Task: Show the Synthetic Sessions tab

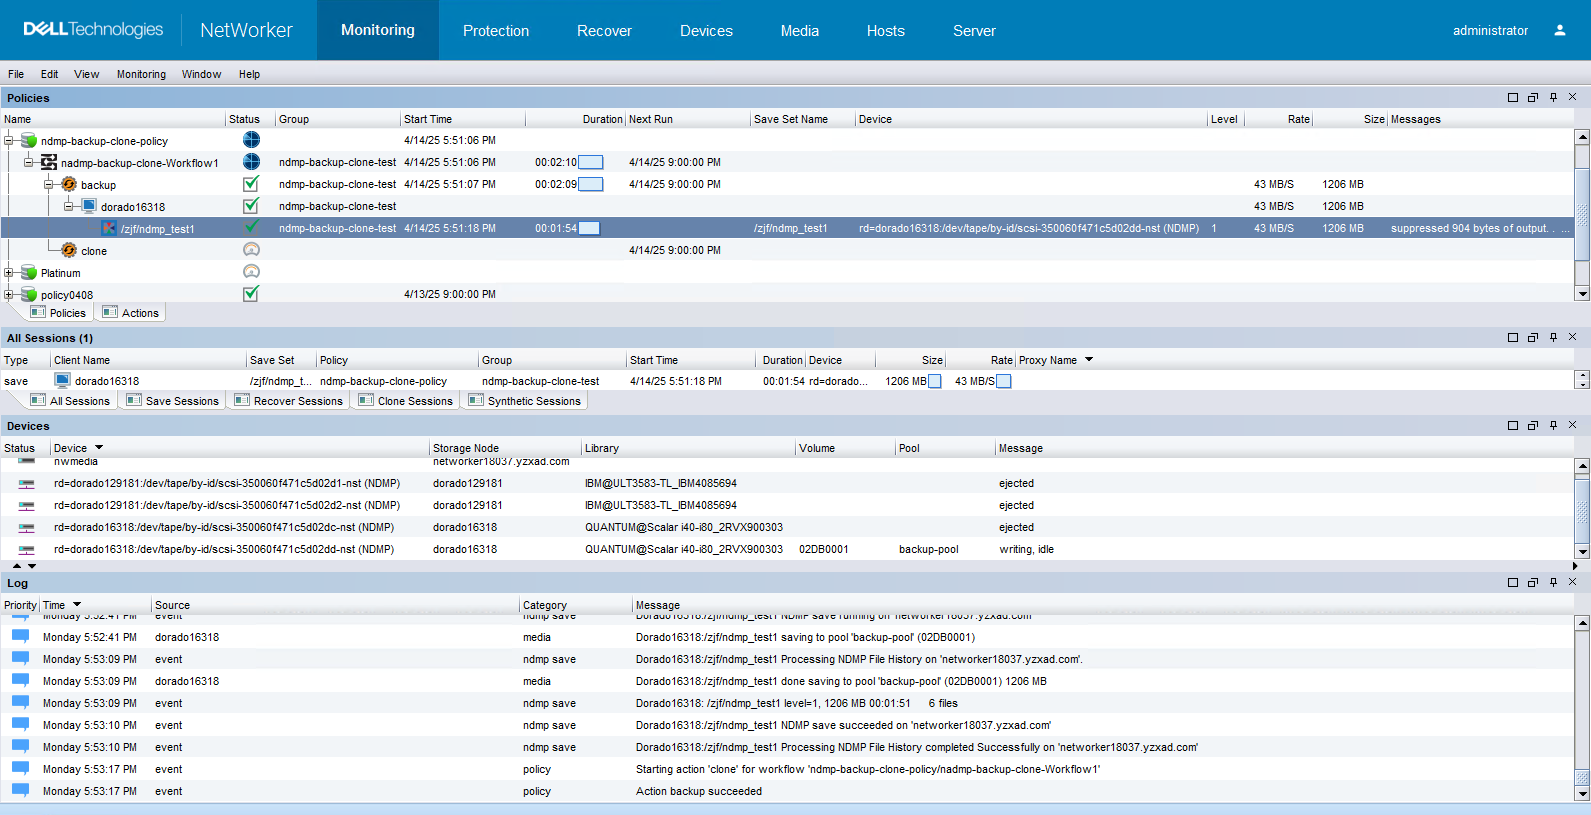Action: tap(525, 401)
